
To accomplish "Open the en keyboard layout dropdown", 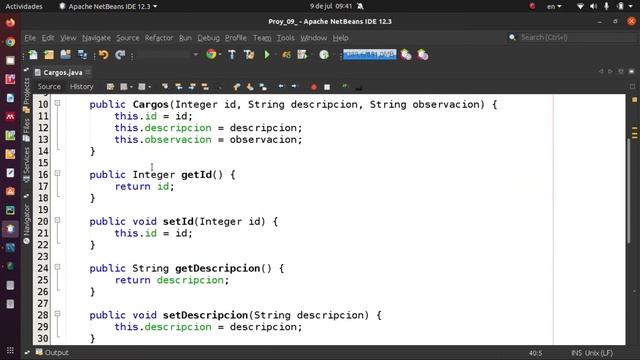I will coord(554,6).
